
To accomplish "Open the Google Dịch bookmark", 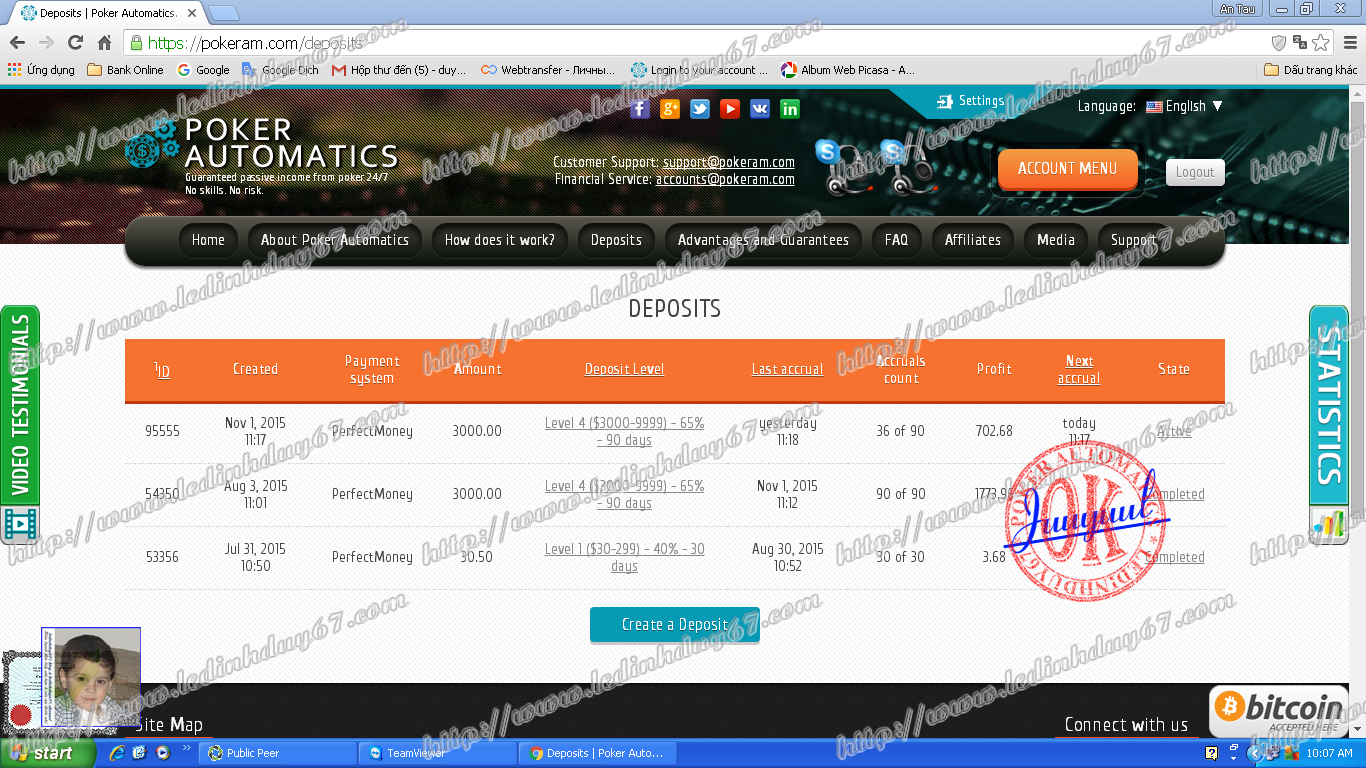I will (x=280, y=70).
